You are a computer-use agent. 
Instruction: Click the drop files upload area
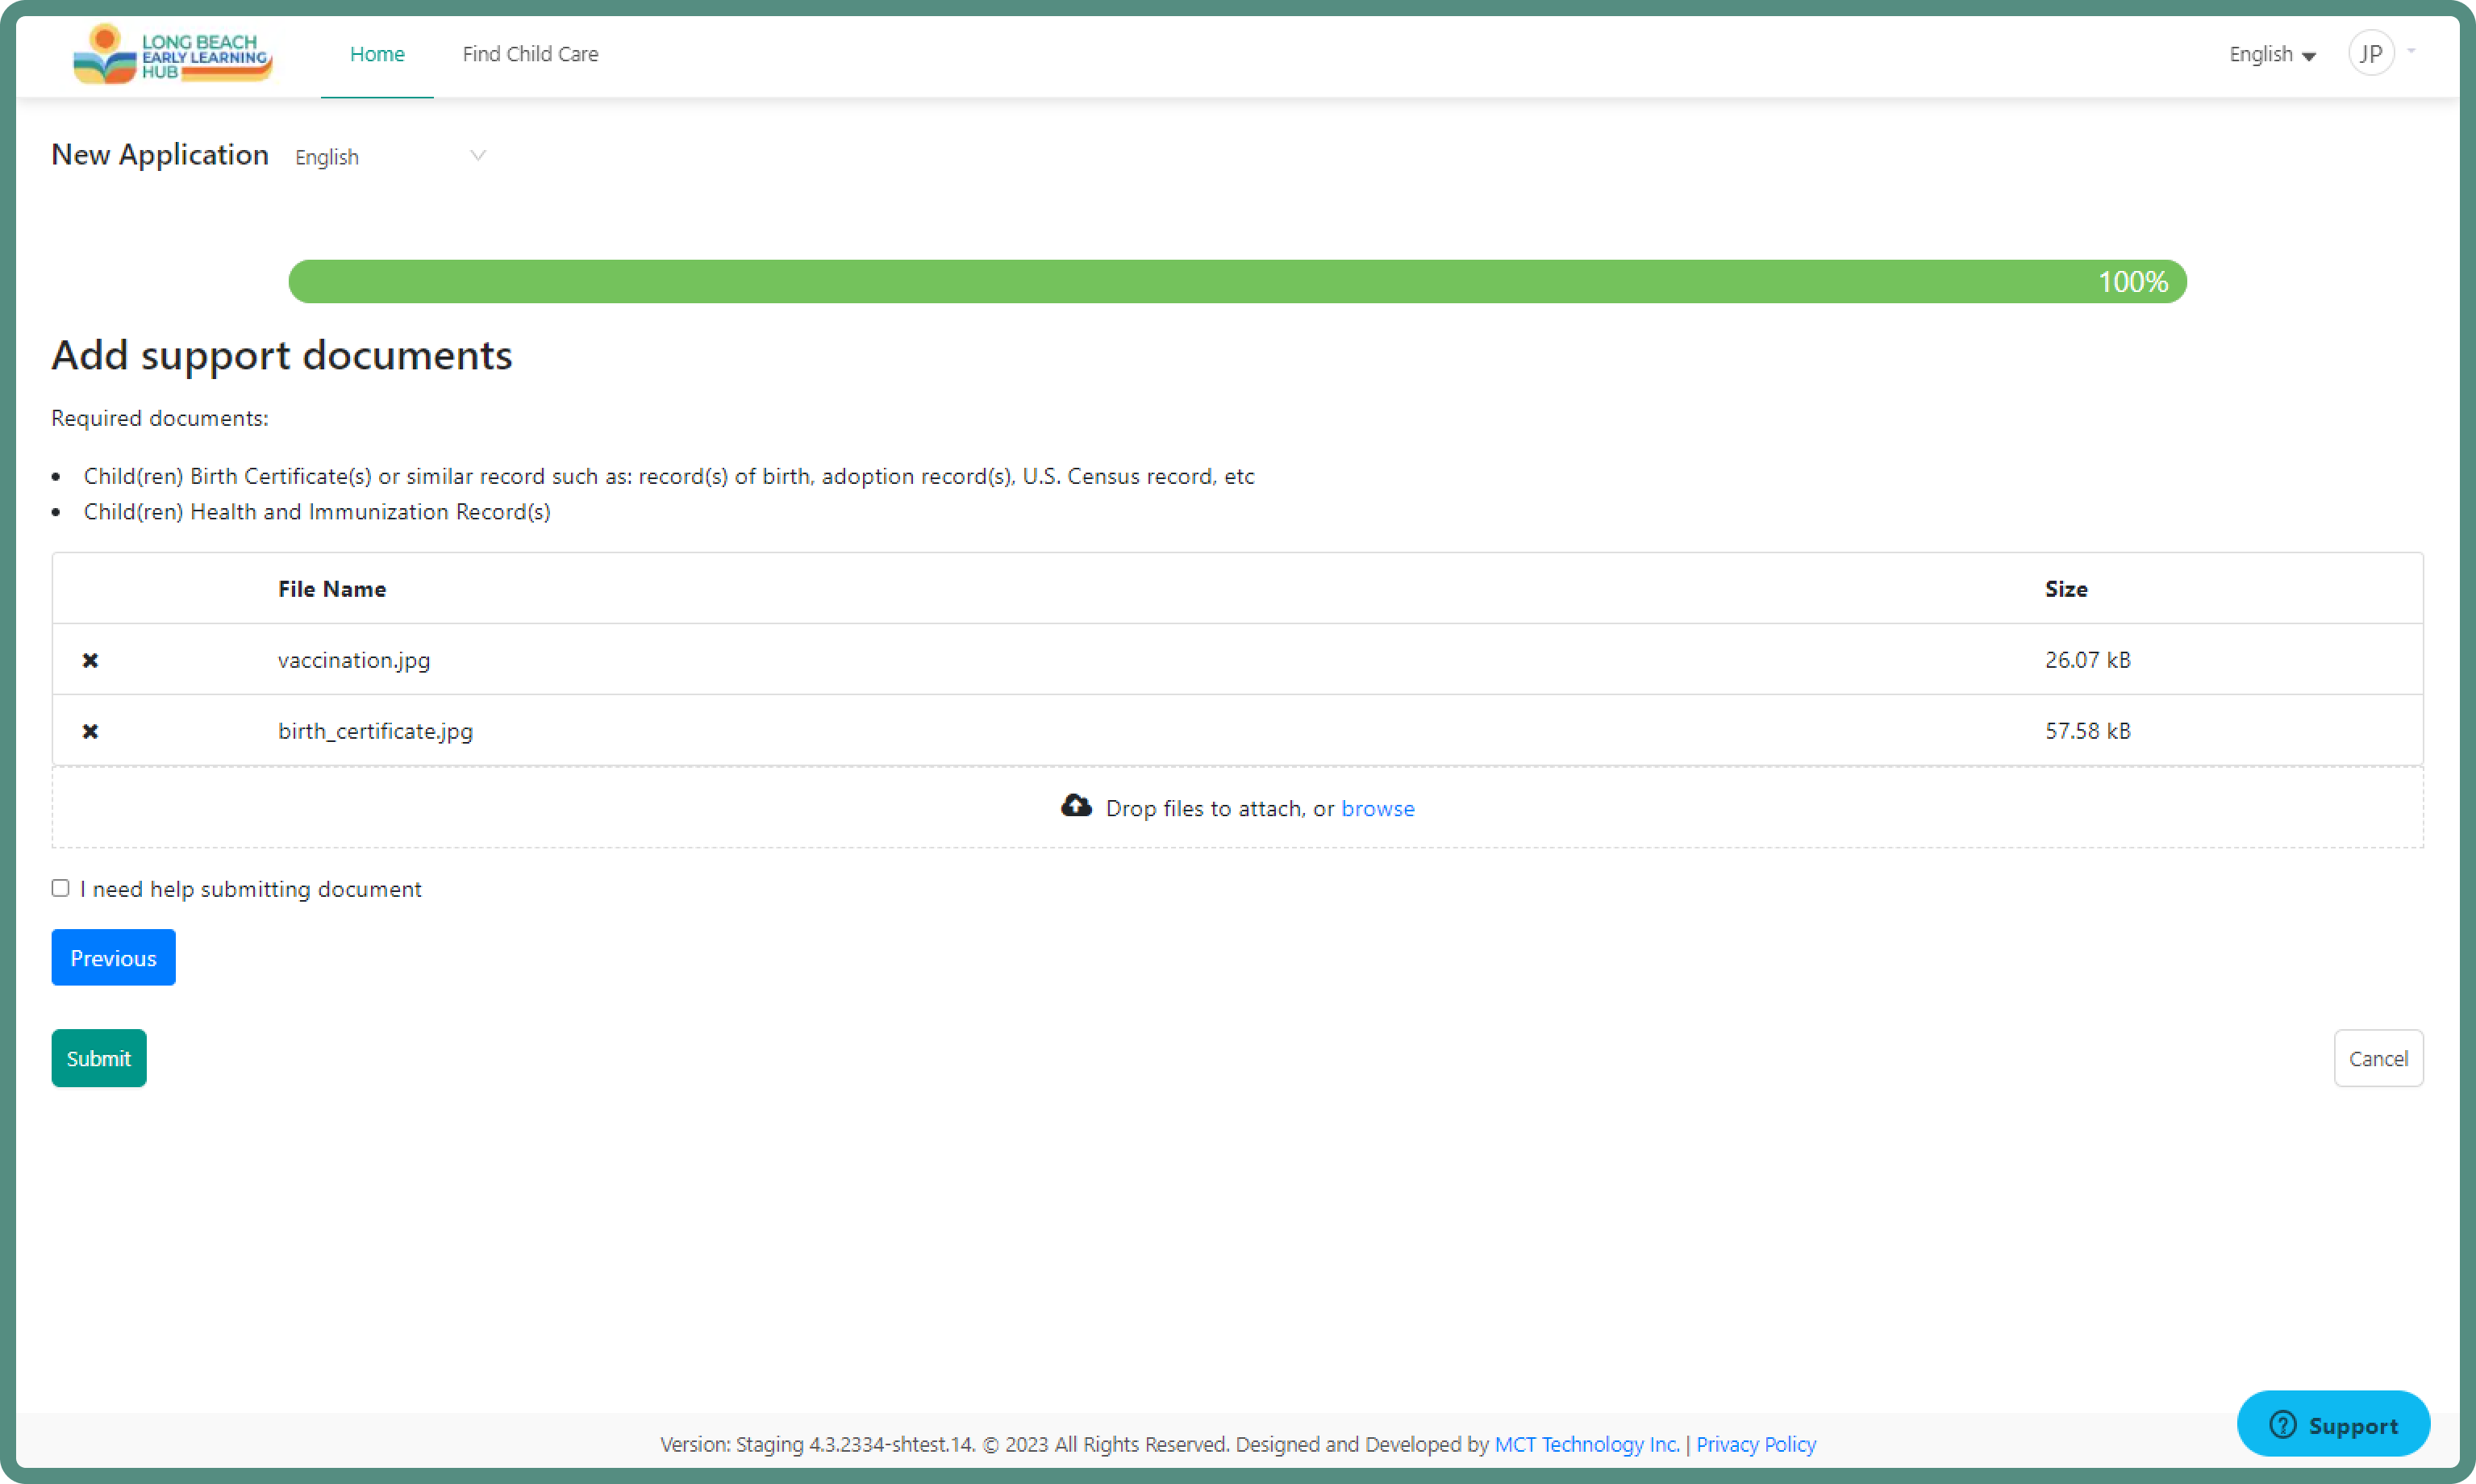point(1237,808)
